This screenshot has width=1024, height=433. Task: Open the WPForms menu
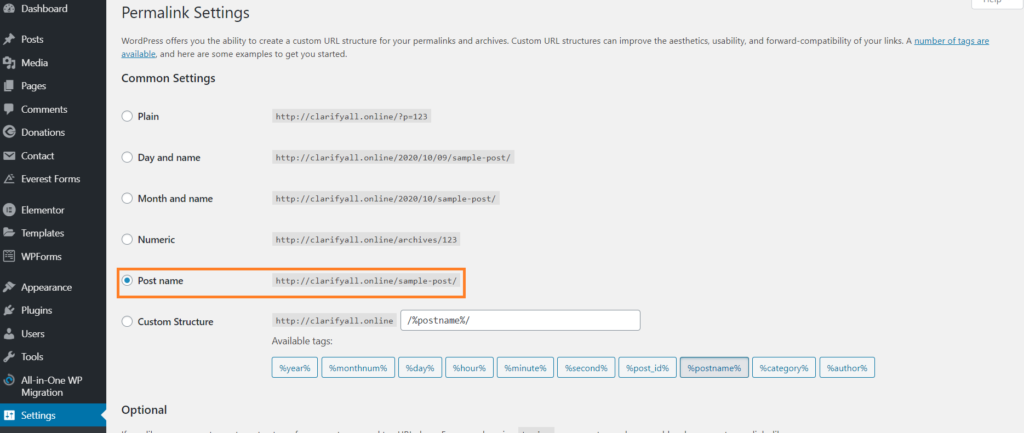click(41, 256)
